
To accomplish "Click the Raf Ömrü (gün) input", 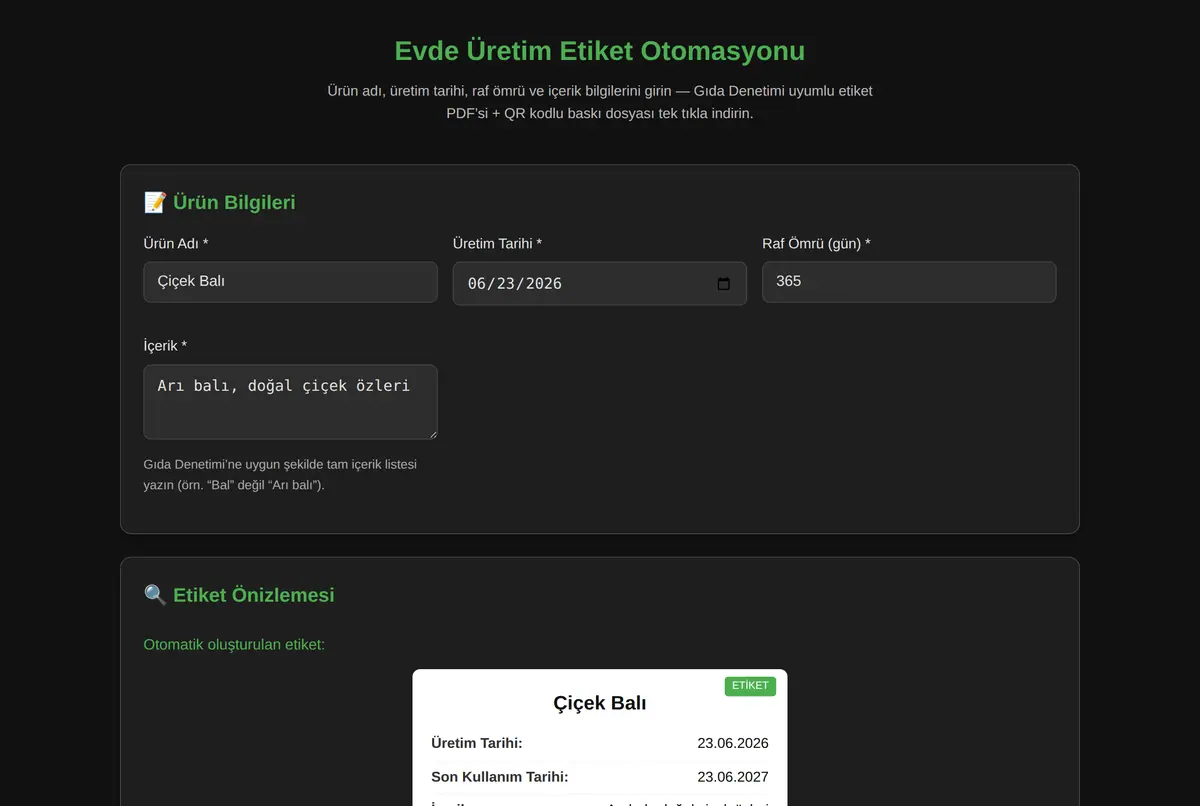I will pyautogui.click(x=909, y=282).
